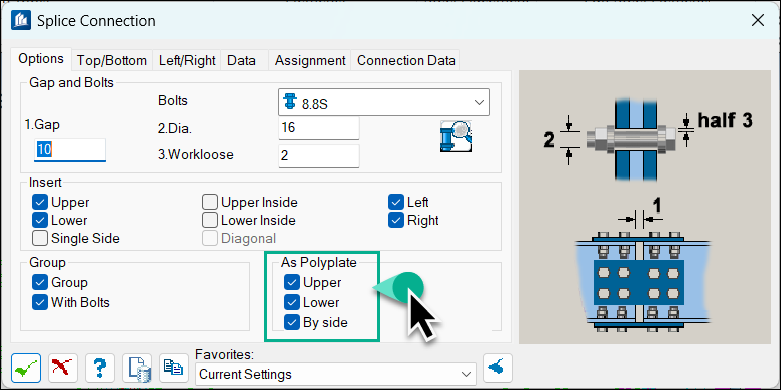781x390 pixels.
Task: Open help with the question mark icon
Action: coord(100,368)
